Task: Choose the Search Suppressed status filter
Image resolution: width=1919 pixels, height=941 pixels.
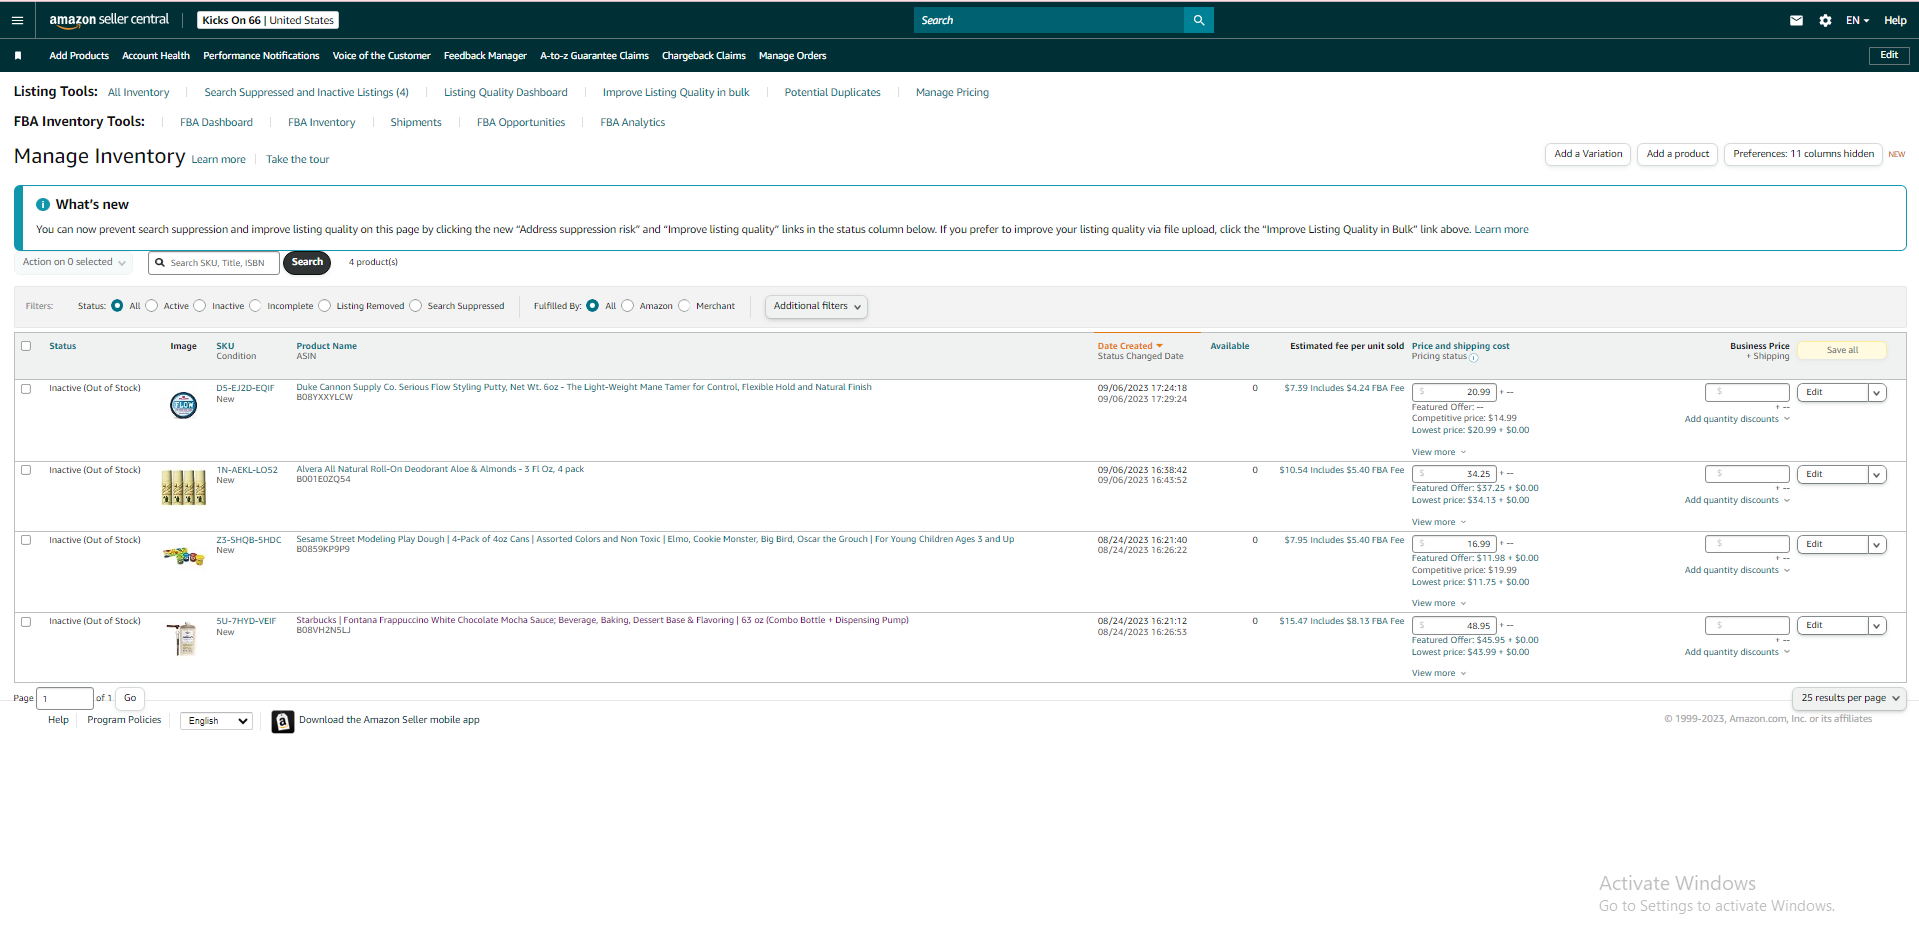Action: [415, 306]
